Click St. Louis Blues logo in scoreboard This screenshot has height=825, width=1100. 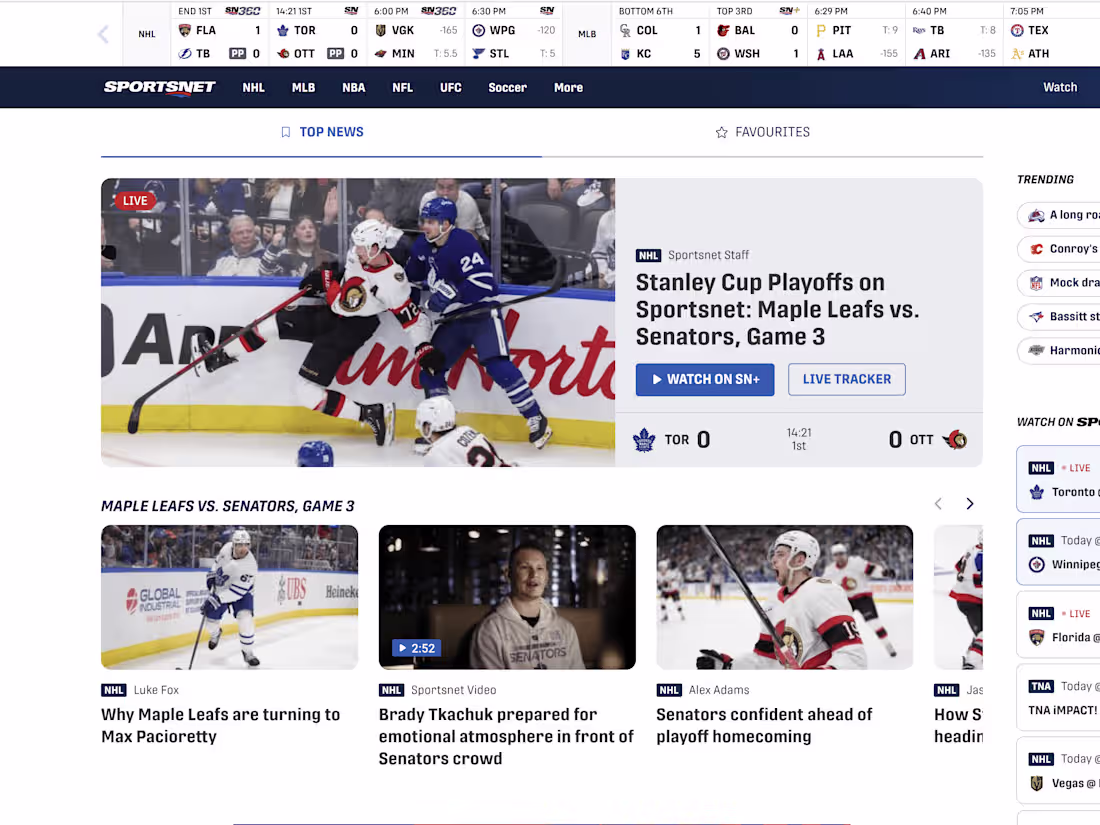[479, 53]
